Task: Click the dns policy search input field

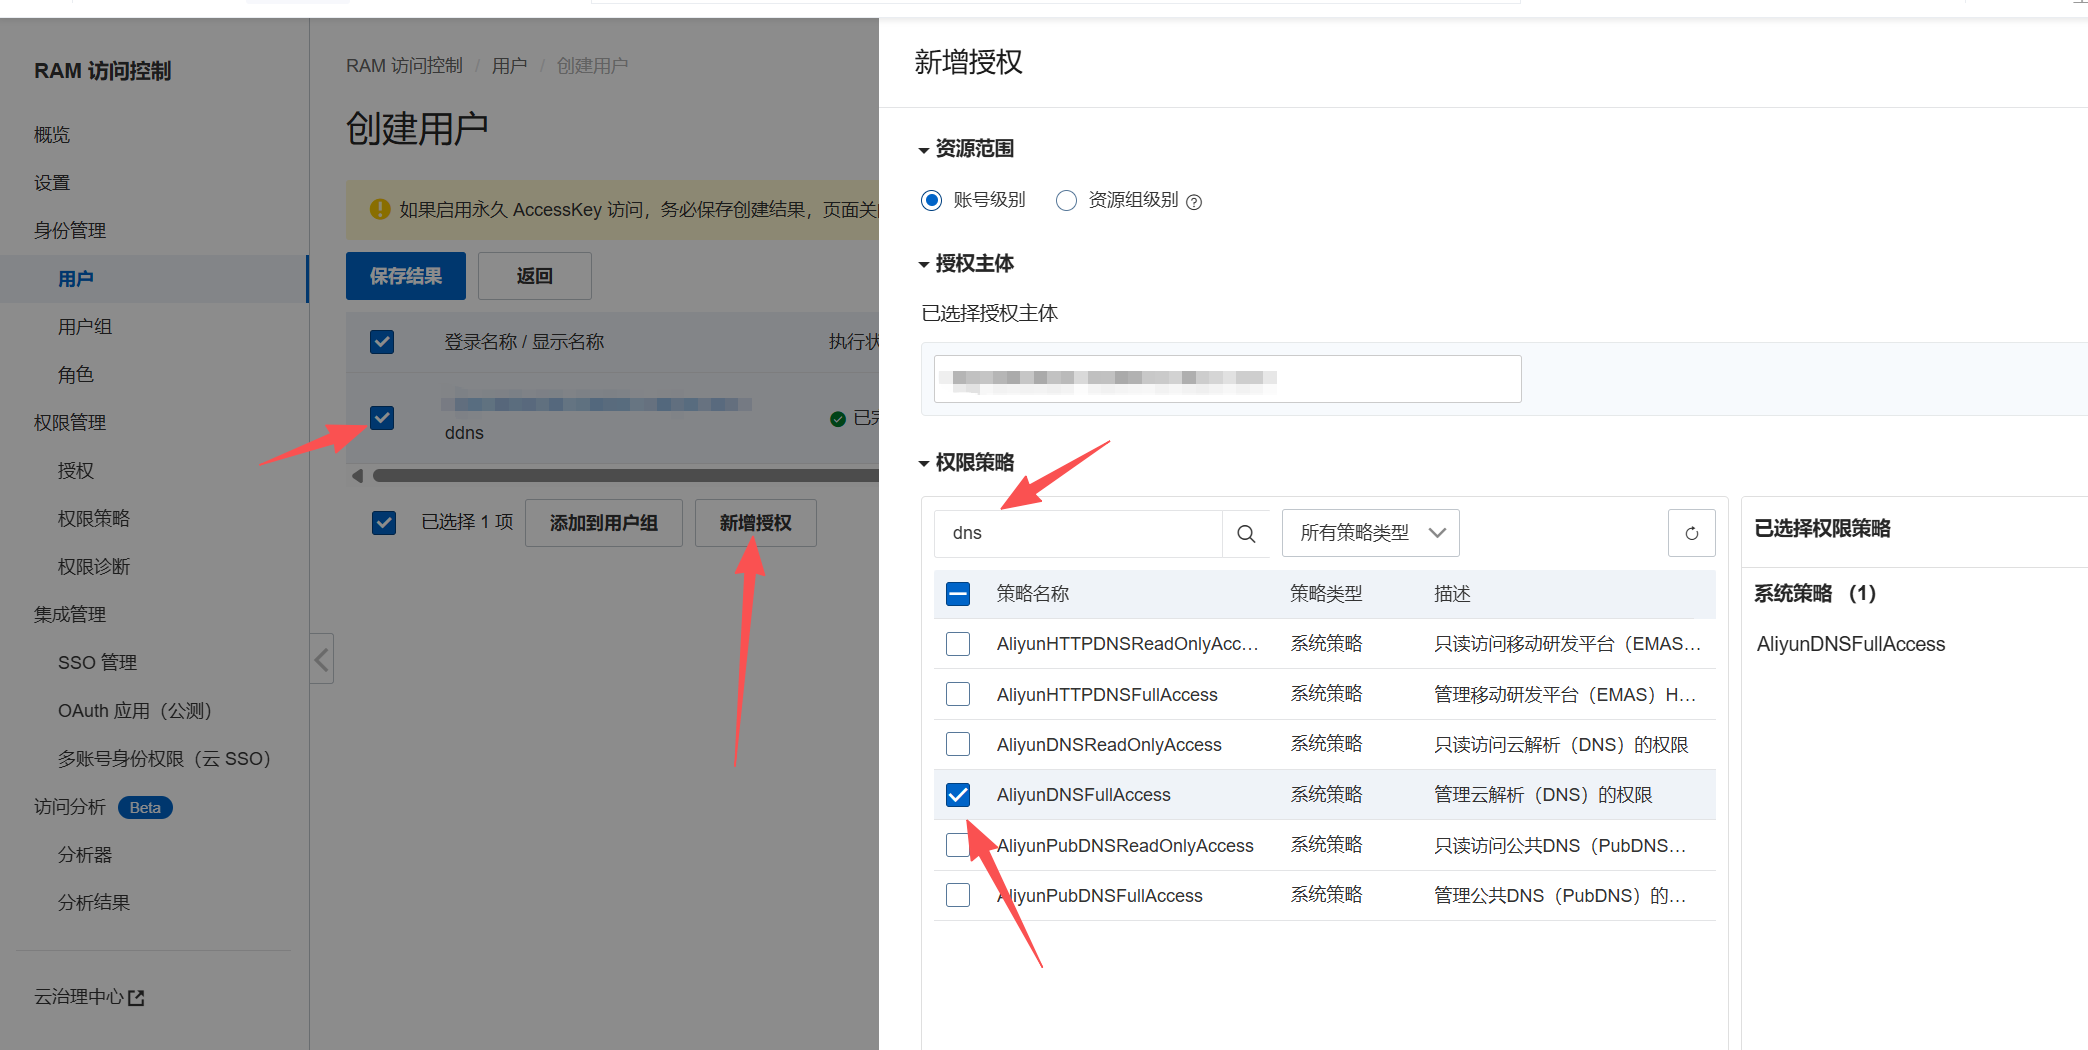Action: point(1078,534)
